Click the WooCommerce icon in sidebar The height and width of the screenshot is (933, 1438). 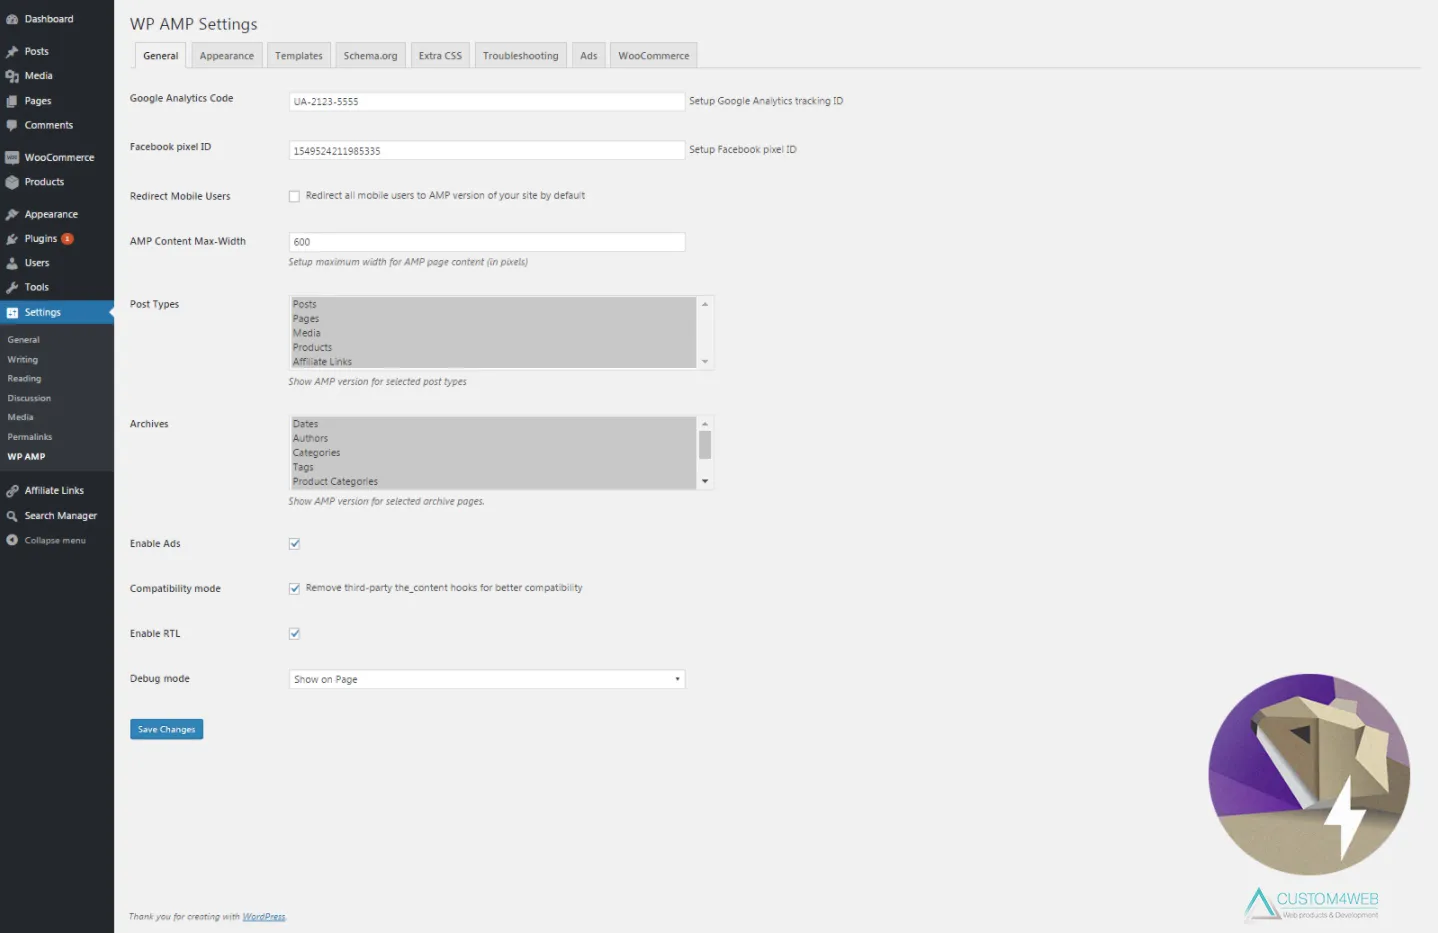[12, 158]
